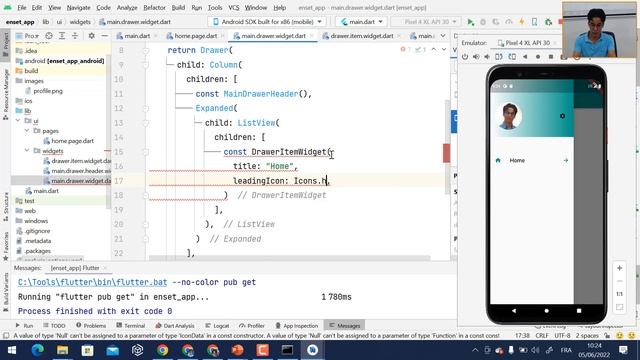Open the Logcat tool window
Image resolution: width=640 pixels, height=360 pixels.
[217, 326]
